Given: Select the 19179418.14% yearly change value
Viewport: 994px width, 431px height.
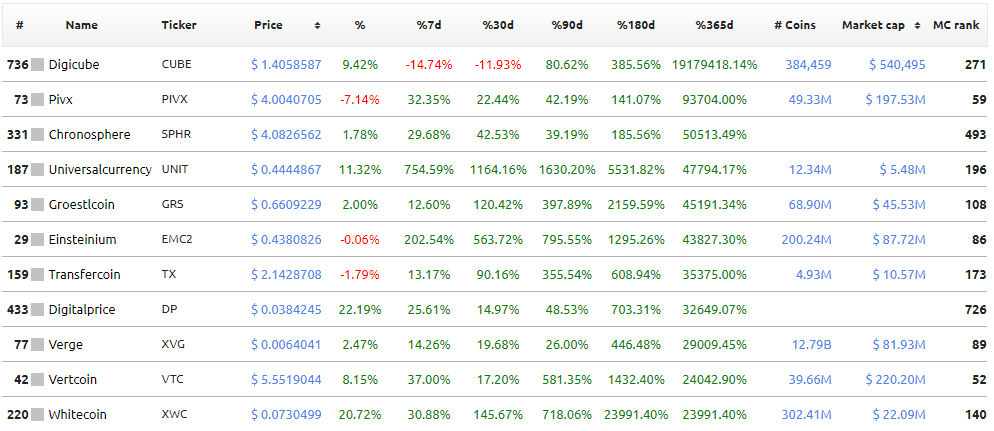Looking at the screenshot, I should point(714,65).
